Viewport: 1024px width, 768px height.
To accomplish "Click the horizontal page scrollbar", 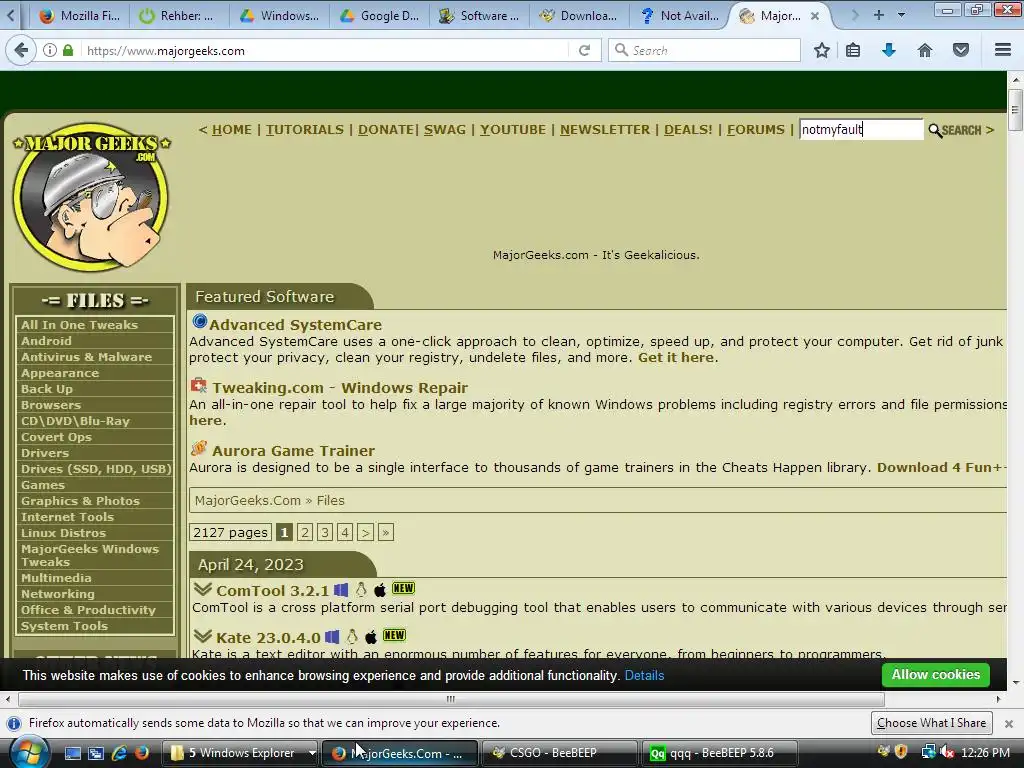I will (x=451, y=699).
